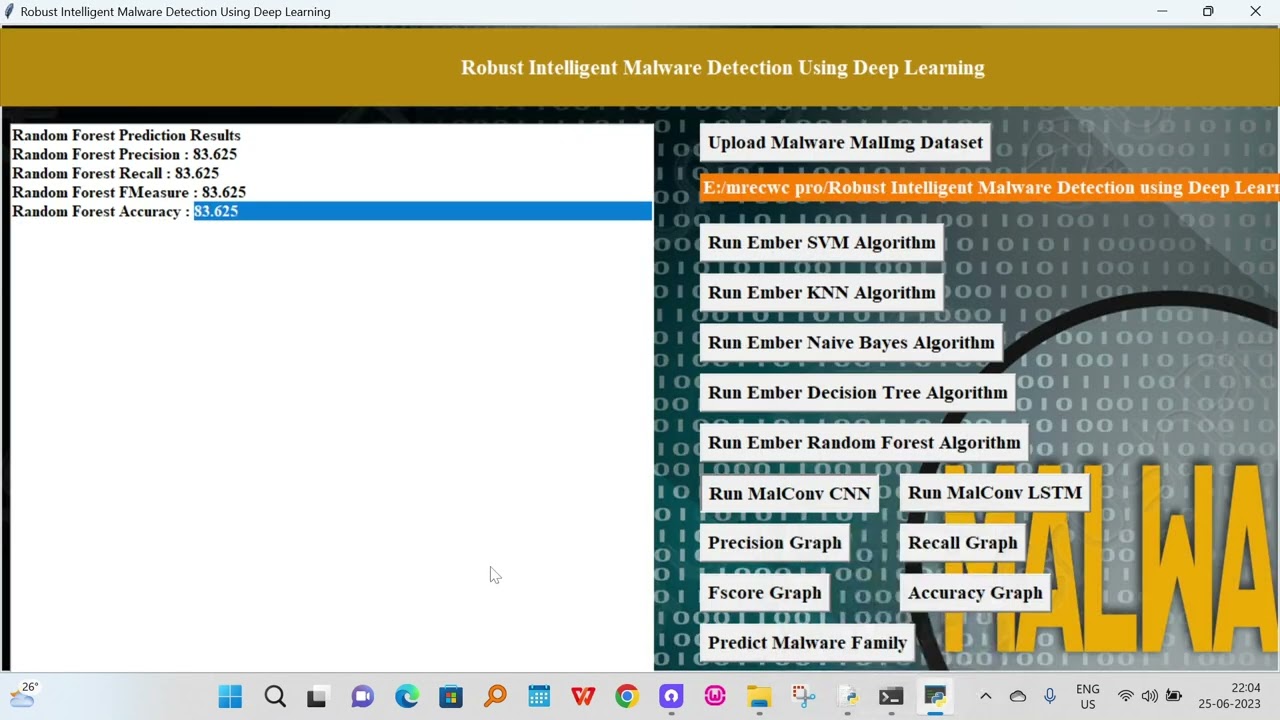Open the Chat app on taskbar

tap(362, 696)
